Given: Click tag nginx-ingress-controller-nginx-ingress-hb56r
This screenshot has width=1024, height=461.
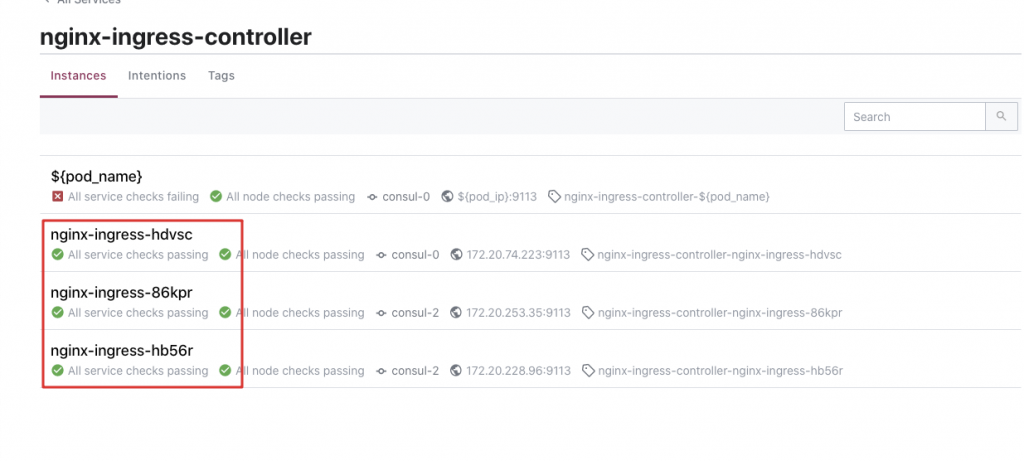Looking at the screenshot, I should (720, 371).
